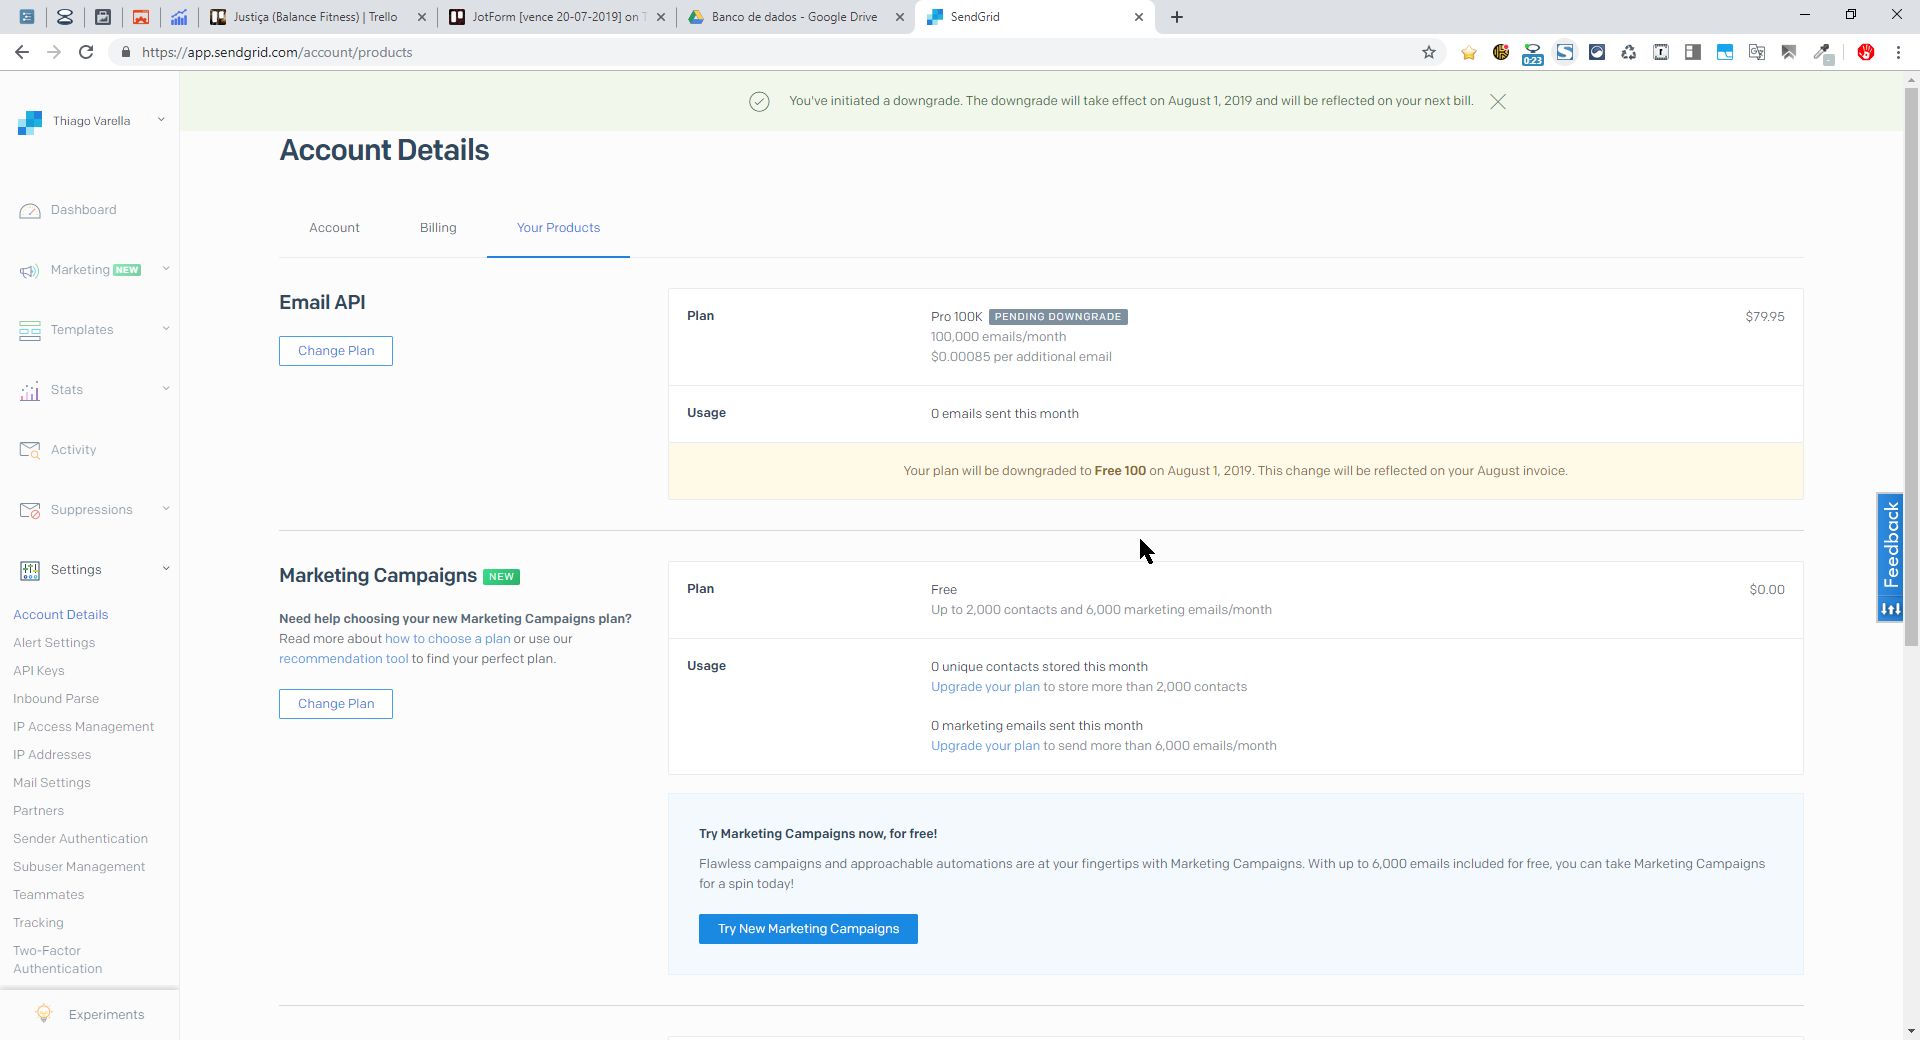Open the Chrome three-dot menu
The height and width of the screenshot is (1040, 1920).
pos(1898,52)
